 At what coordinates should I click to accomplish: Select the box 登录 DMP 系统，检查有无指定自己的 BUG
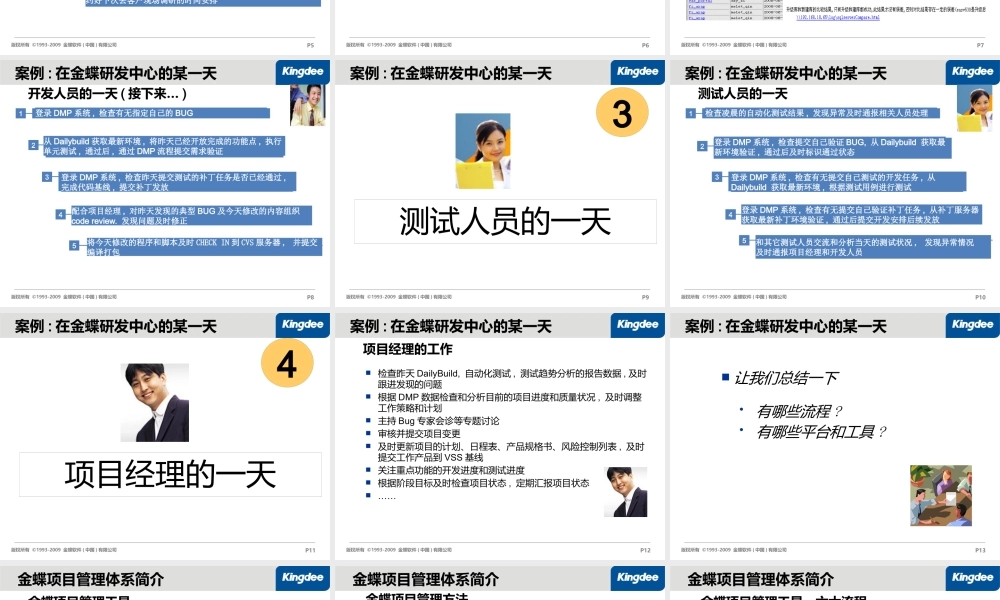(151, 113)
